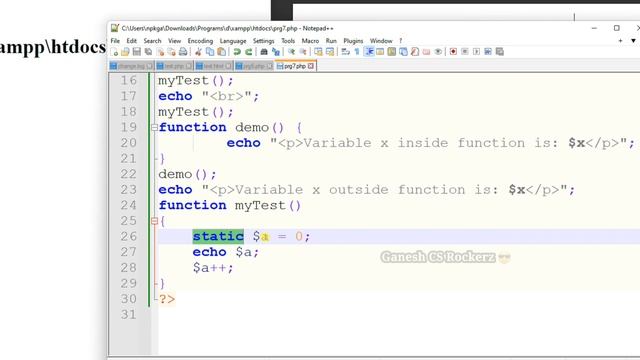This screenshot has width=640, height=360.
Task: Open the Macro menu
Action: [310, 41]
